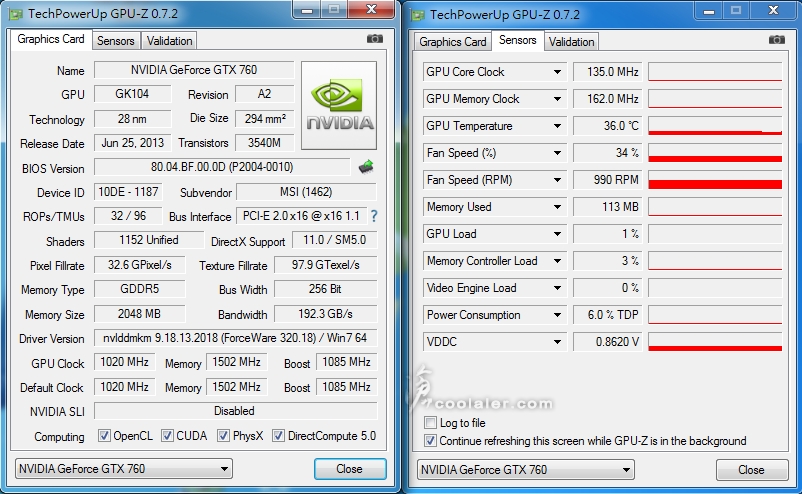Open GPU selector dropdown in Graphics Card window
Viewport: 802px width, 494px height.
pos(123,468)
